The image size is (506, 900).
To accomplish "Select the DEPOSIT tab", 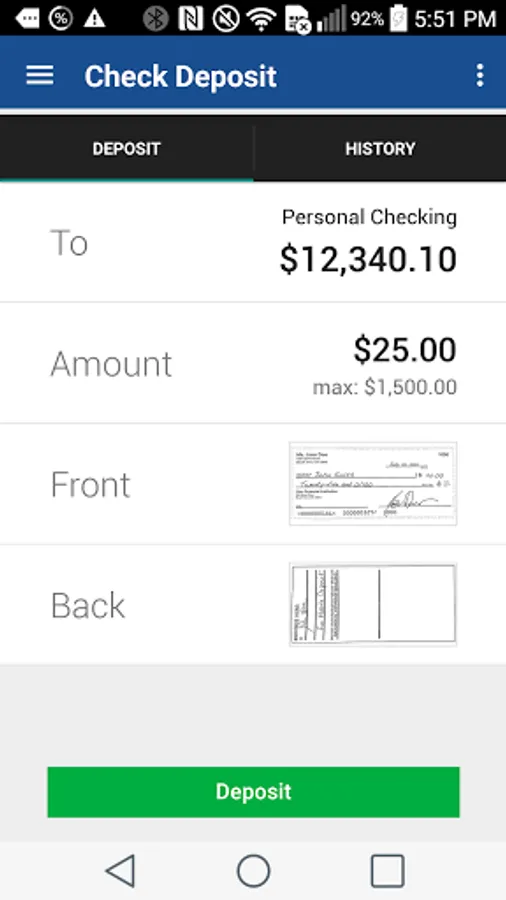I will (126, 149).
